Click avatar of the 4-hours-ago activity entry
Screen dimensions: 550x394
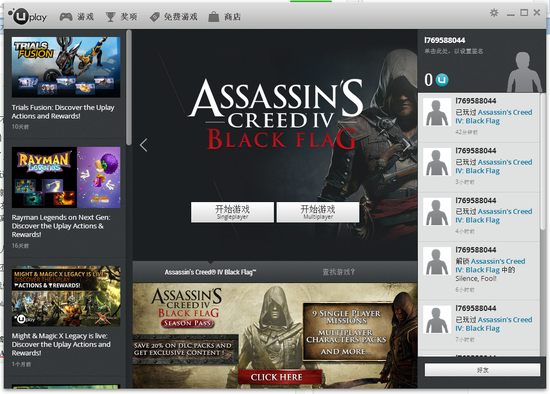(437, 212)
